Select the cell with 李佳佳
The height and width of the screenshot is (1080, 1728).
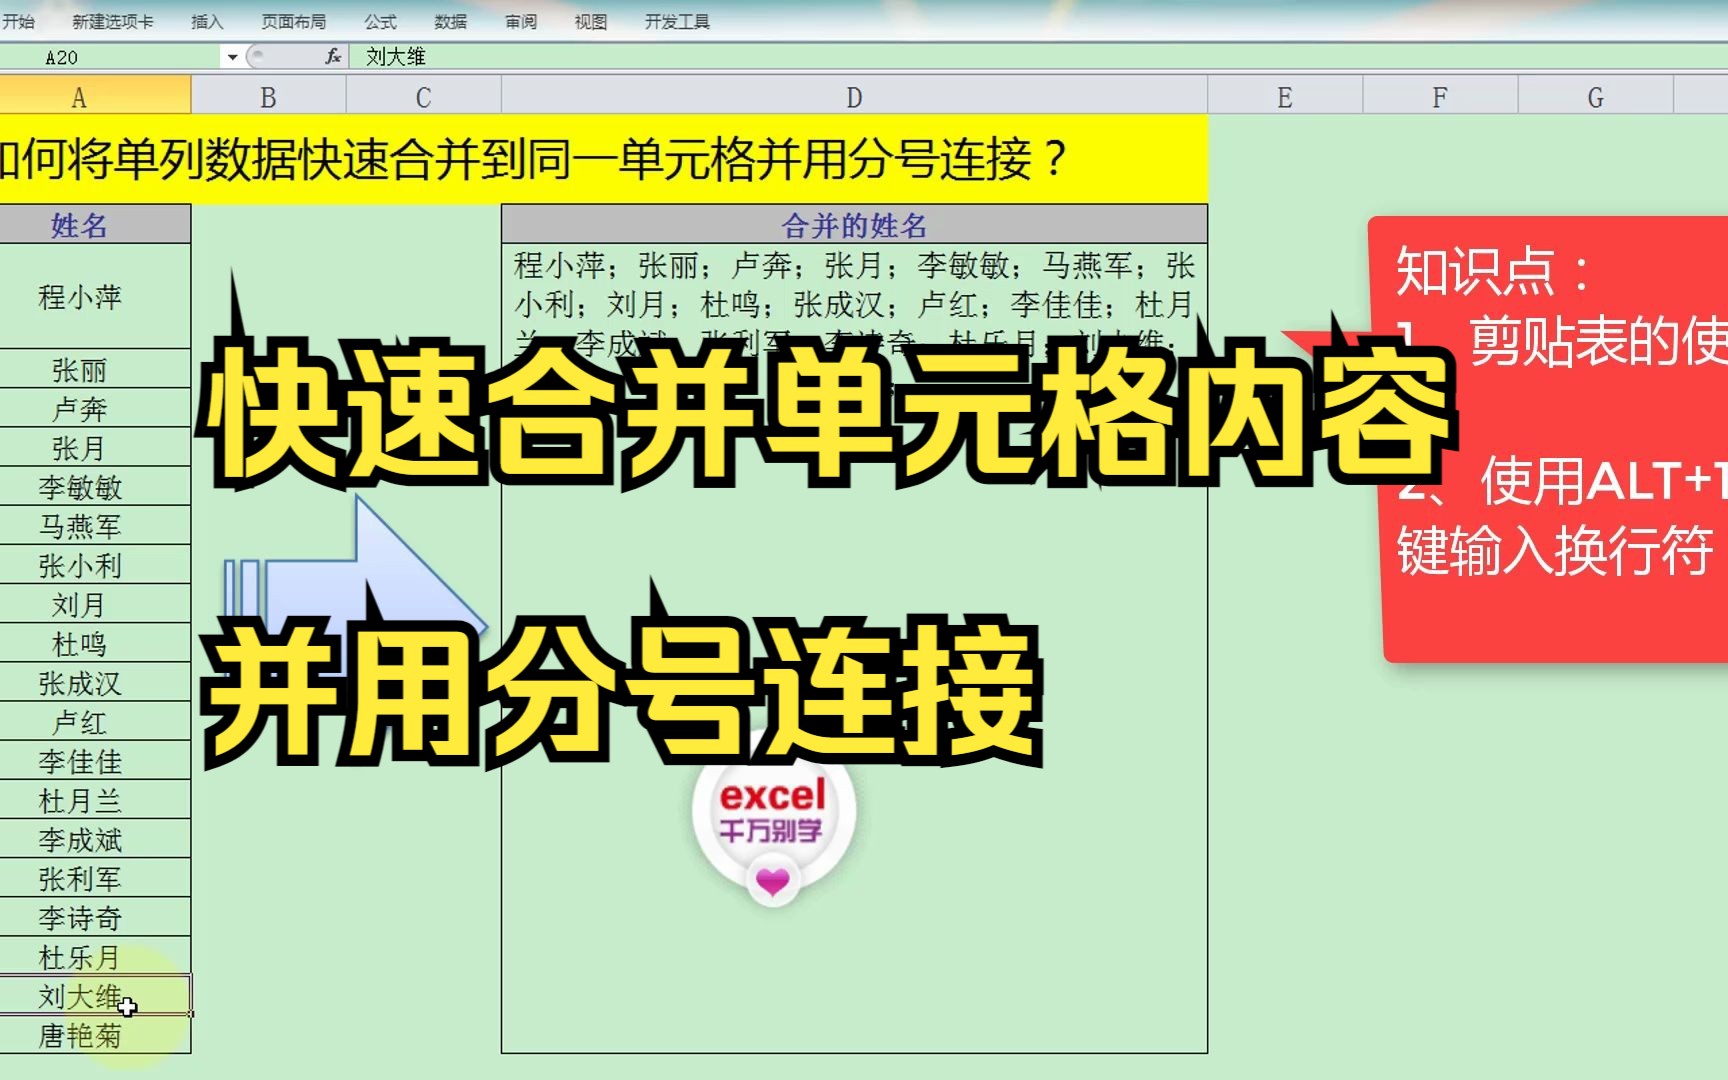(95, 760)
